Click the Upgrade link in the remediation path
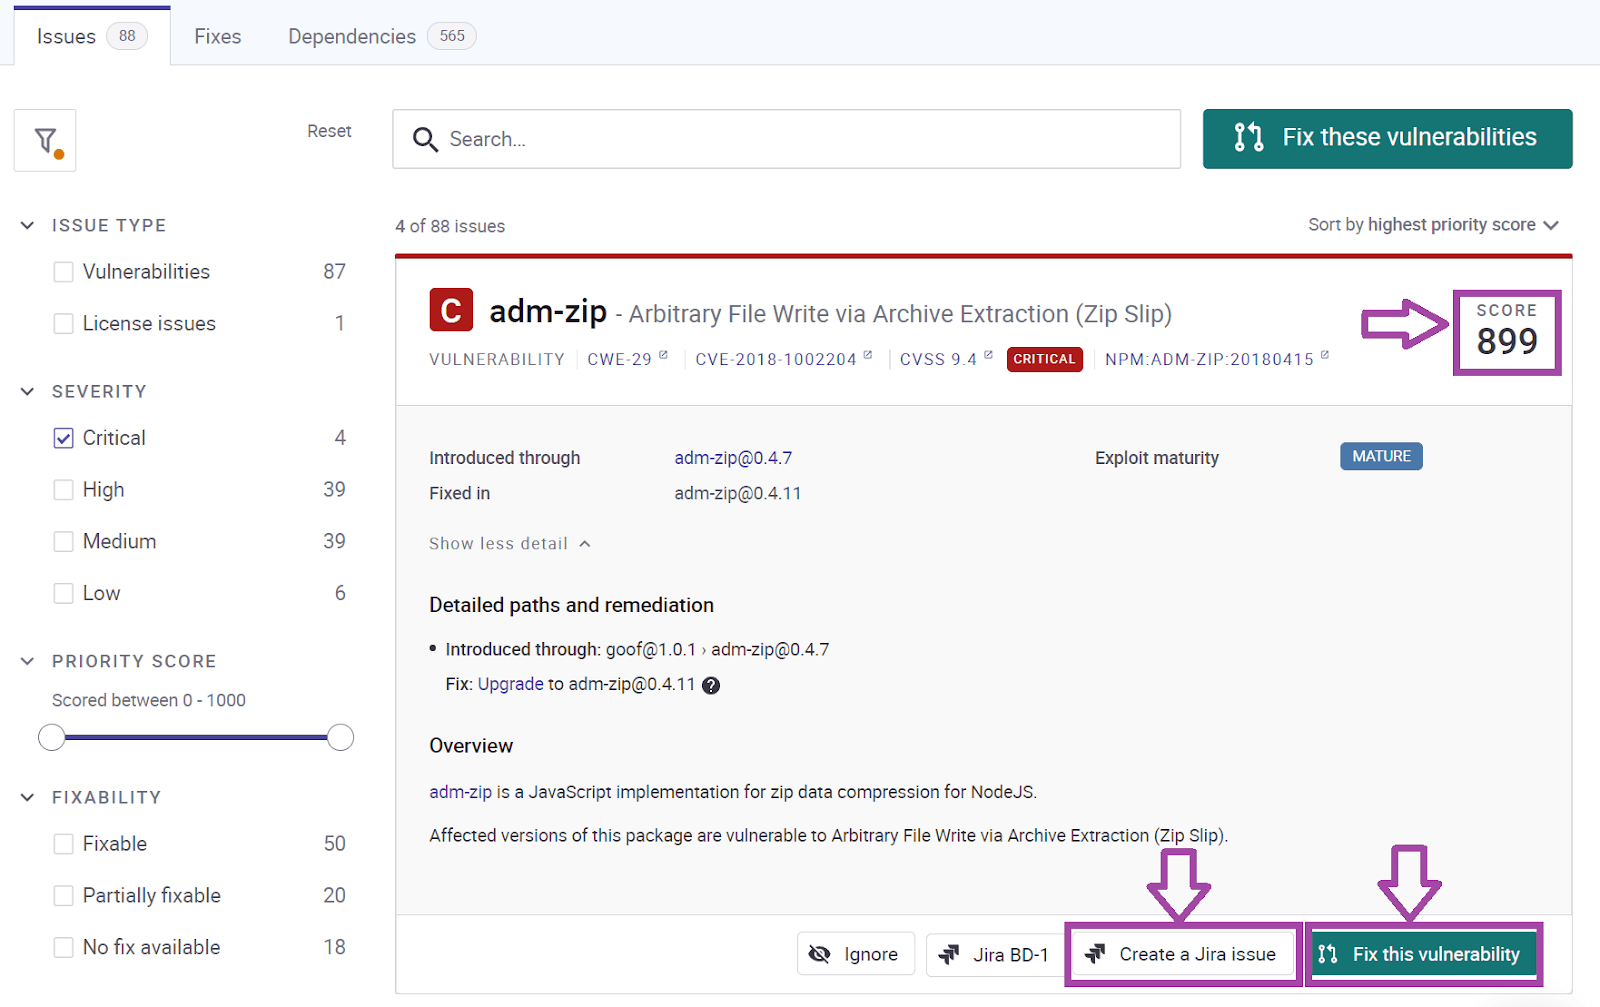Viewport: 1600px width, 1007px height. click(511, 684)
